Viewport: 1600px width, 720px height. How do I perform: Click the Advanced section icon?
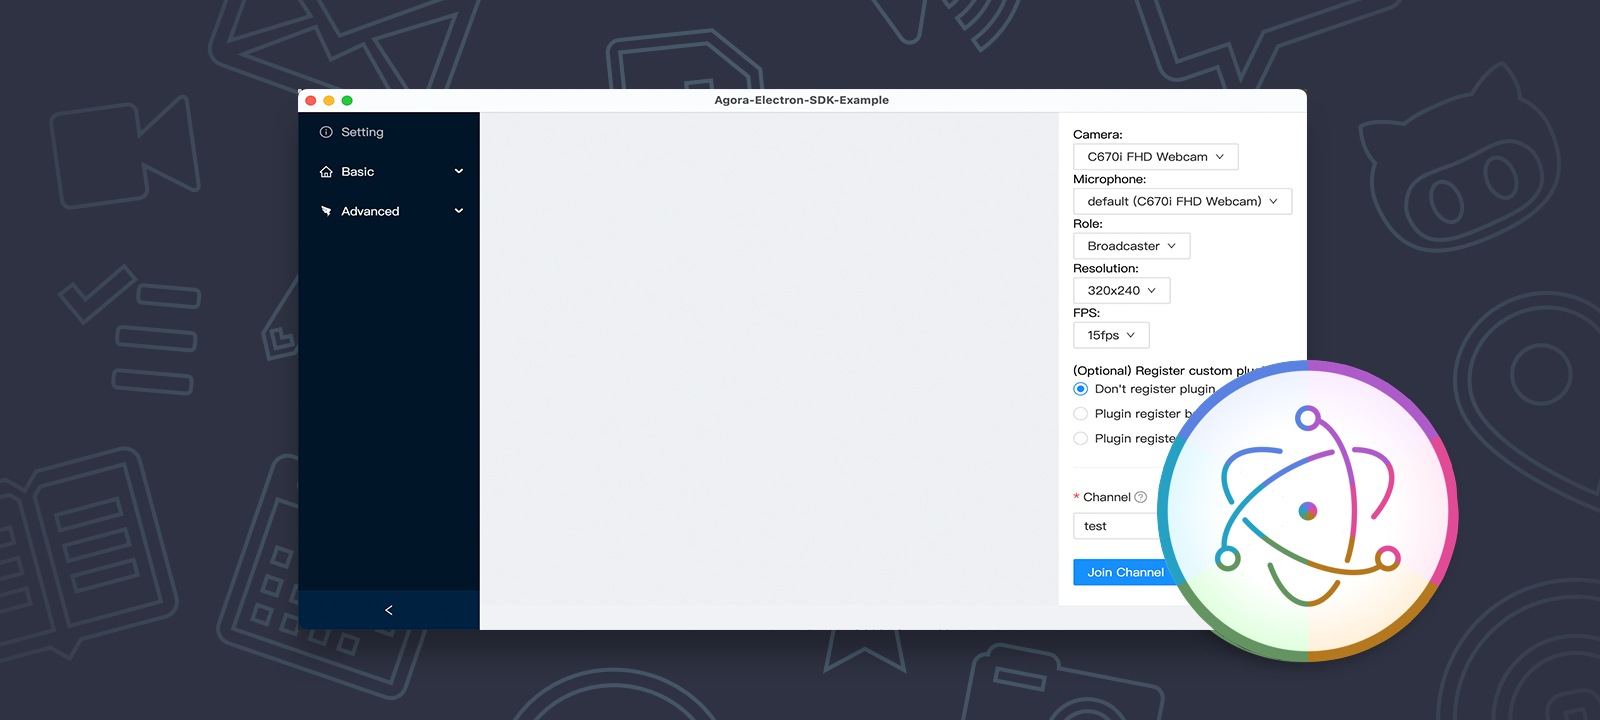point(326,211)
